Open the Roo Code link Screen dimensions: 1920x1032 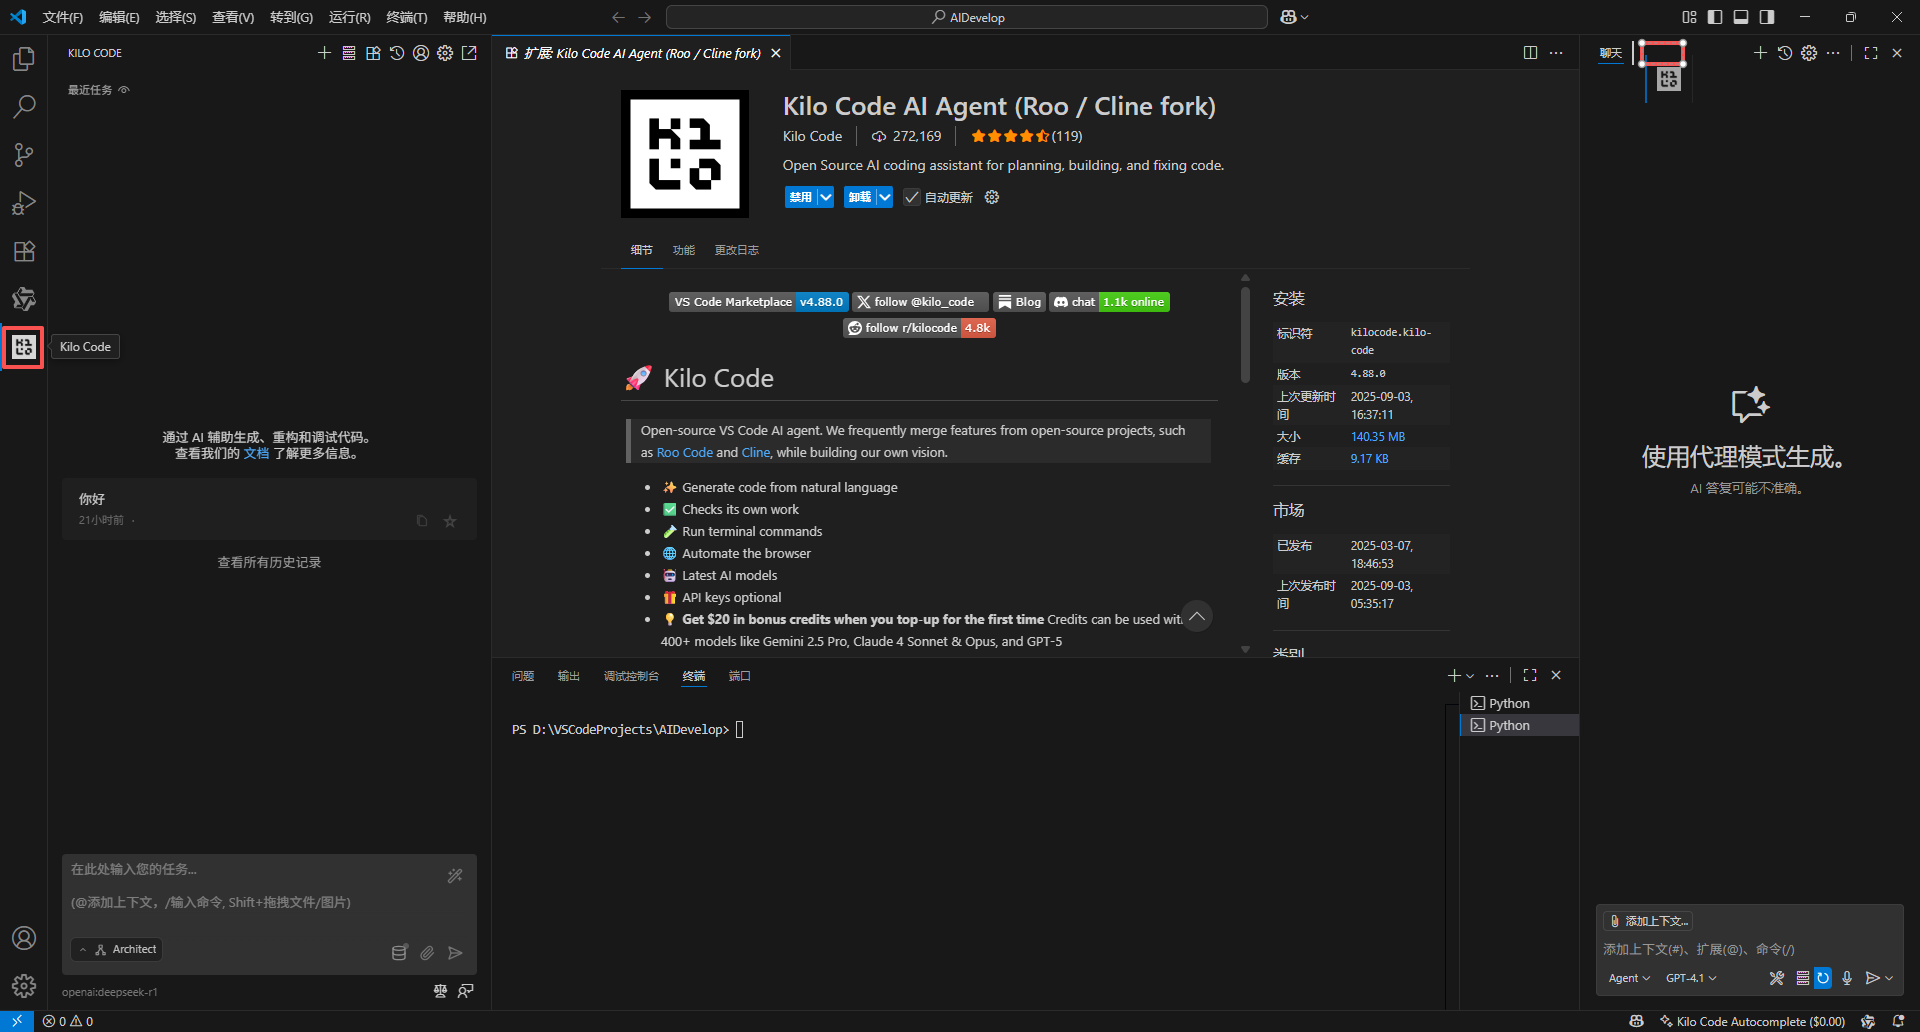tap(684, 452)
